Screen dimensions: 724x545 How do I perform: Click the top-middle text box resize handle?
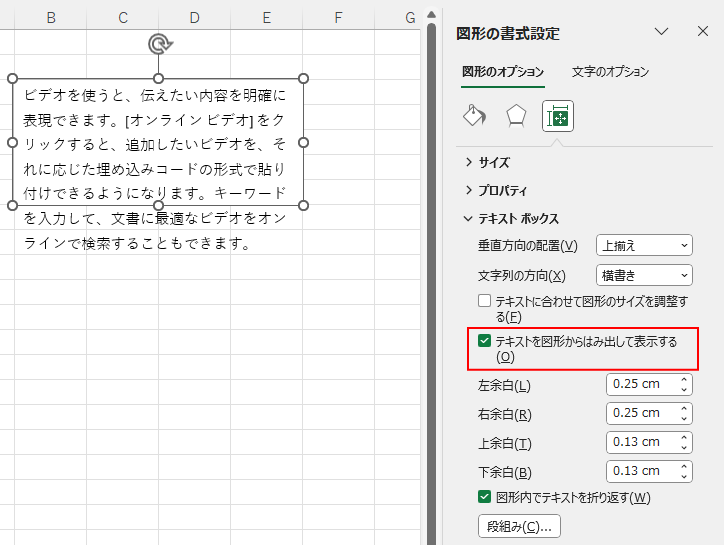158,79
